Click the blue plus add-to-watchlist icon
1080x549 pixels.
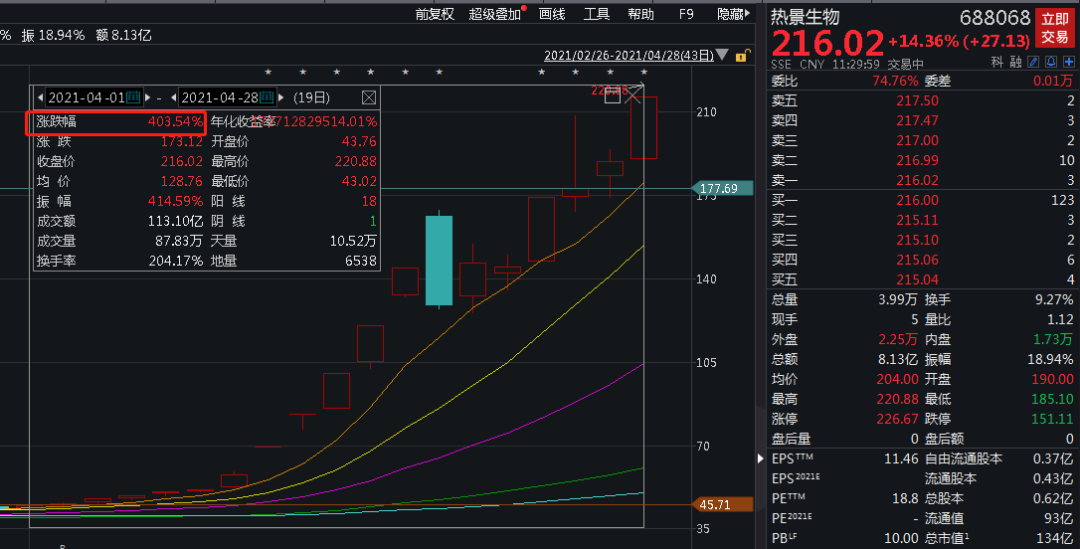coord(1068,62)
